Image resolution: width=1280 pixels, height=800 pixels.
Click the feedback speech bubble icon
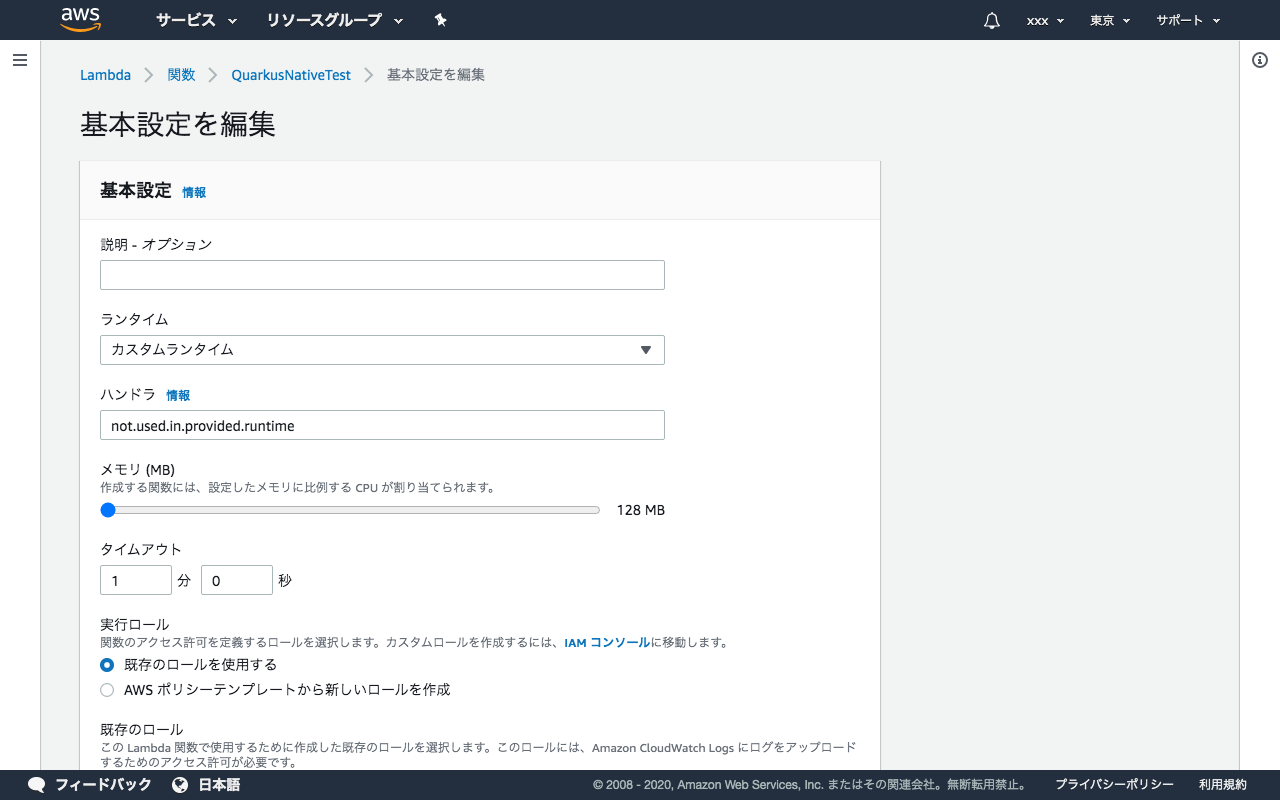click(x=36, y=785)
